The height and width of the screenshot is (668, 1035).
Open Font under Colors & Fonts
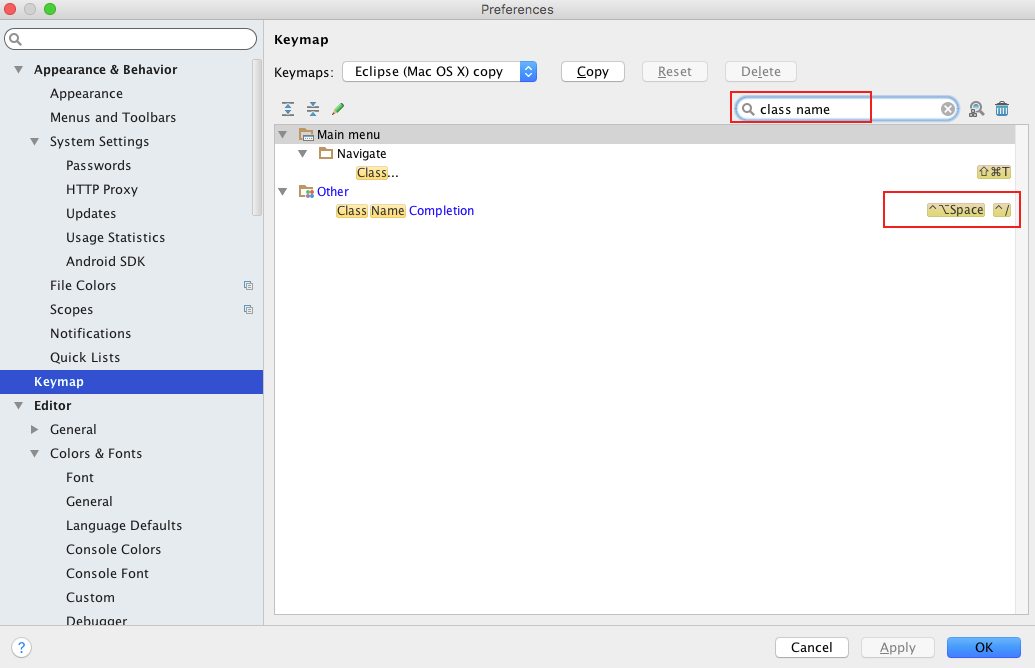click(80, 477)
